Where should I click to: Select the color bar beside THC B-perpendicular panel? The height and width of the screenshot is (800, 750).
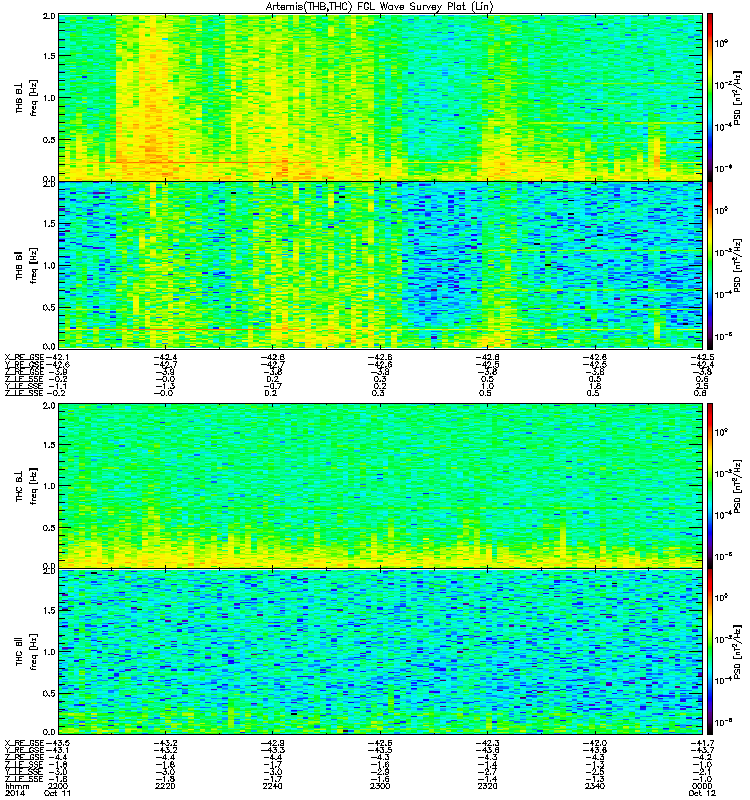click(x=710, y=486)
